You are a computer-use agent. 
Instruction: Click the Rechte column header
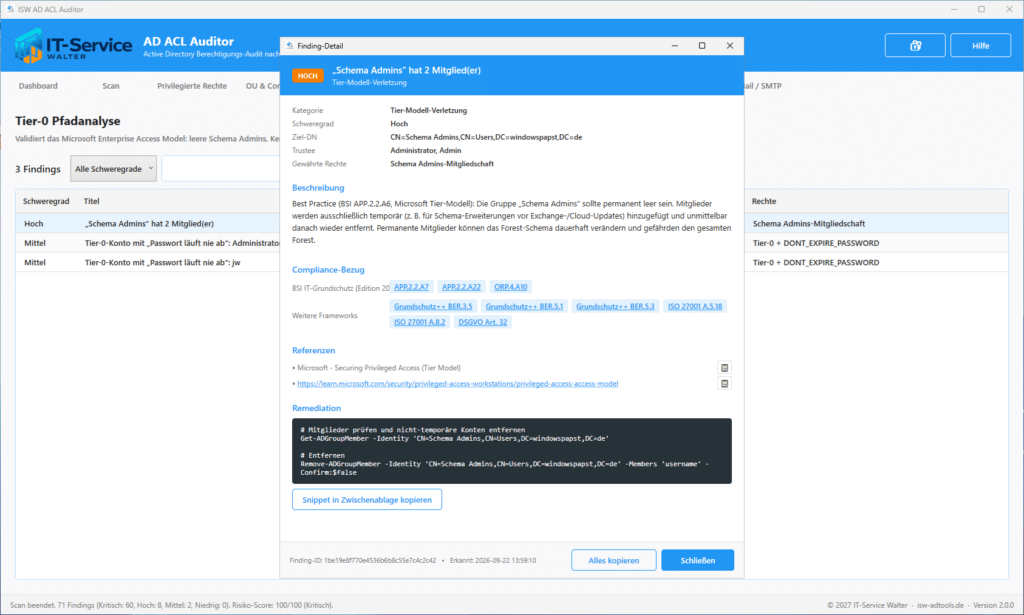tap(764, 201)
